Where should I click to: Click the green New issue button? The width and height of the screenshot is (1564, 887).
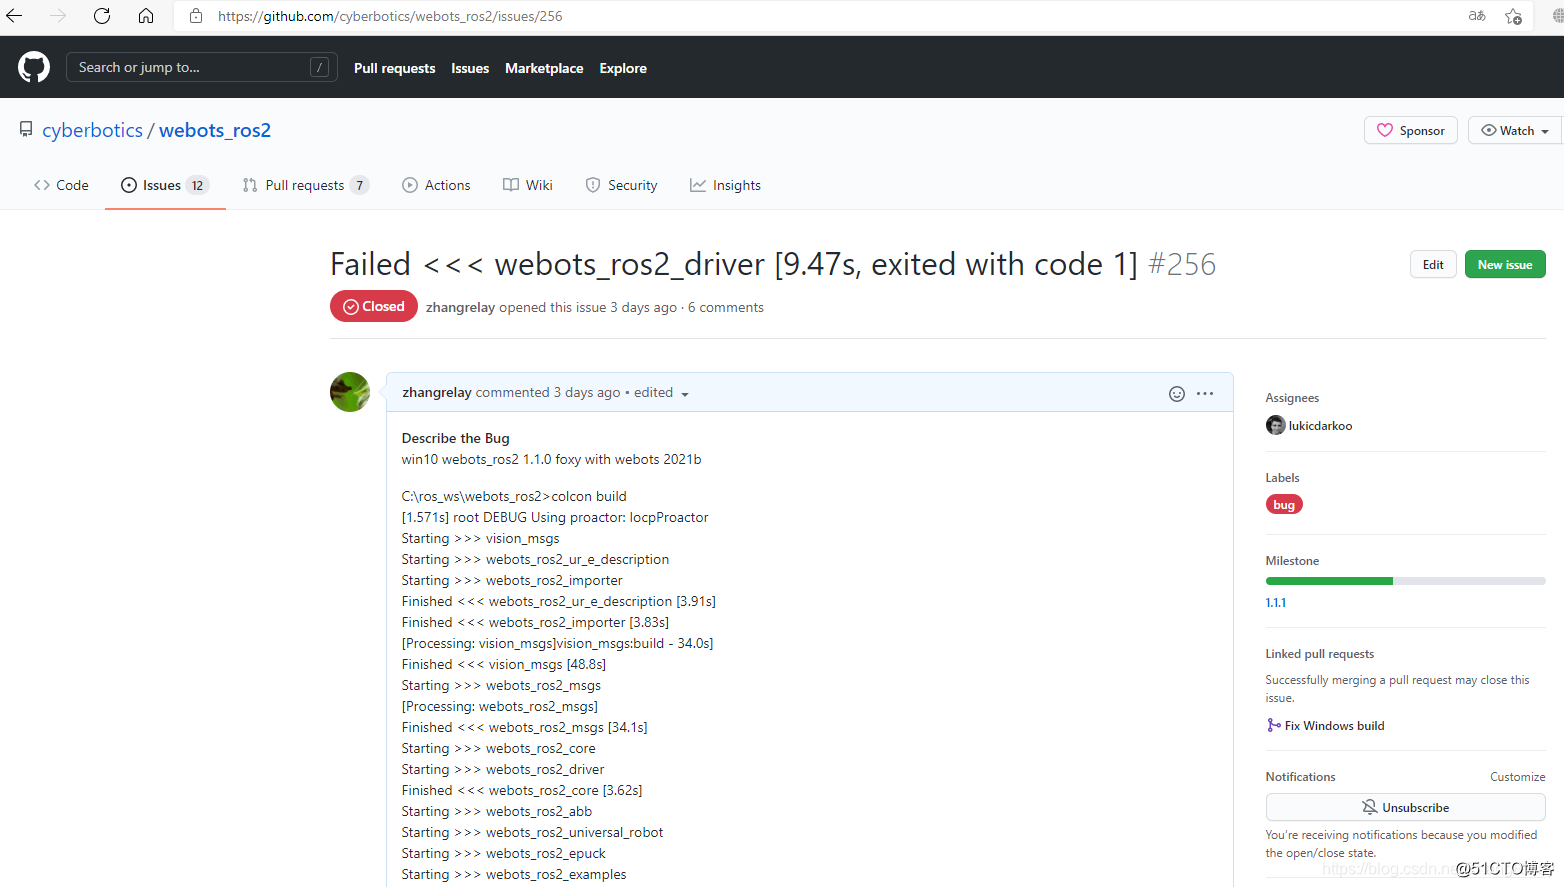(1505, 264)
